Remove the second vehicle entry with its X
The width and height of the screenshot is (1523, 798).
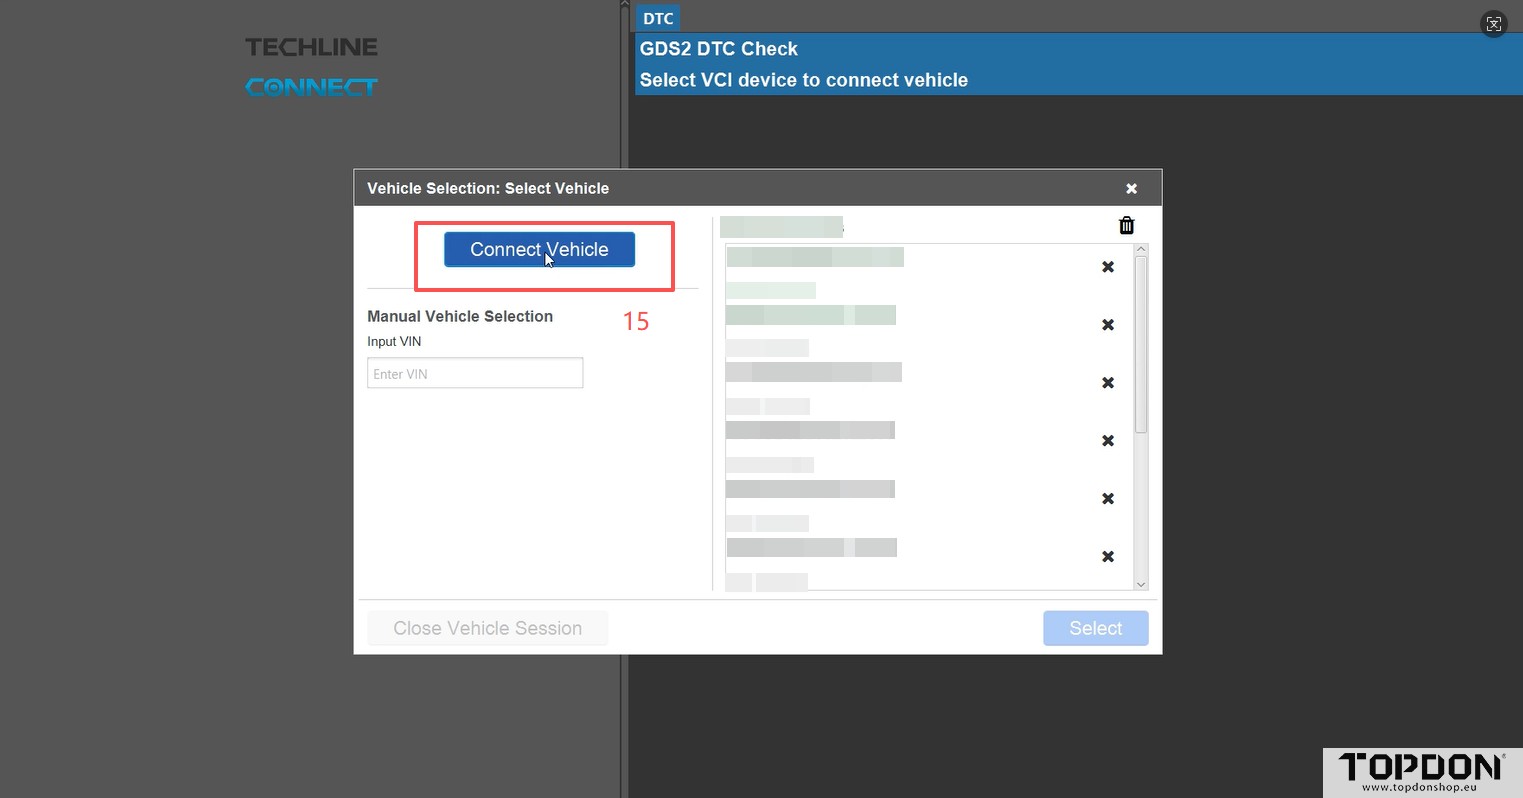pos(1108,325)
